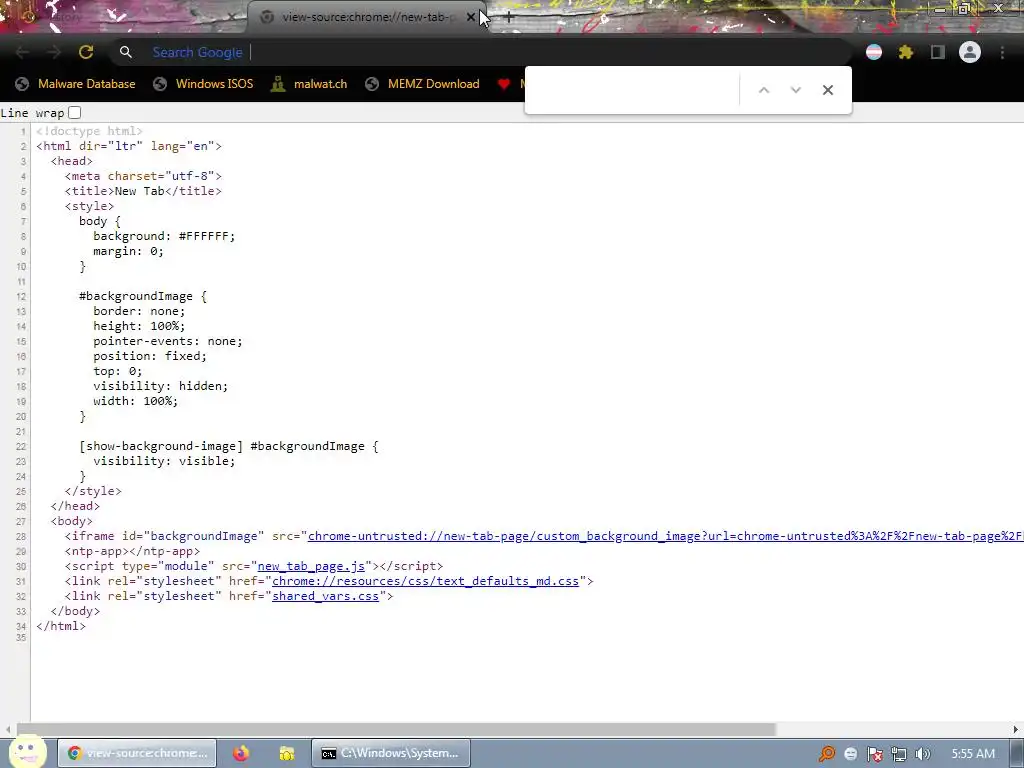Open the custom_background_image iframe source link
The image size is (1024, 768).
coord(665,536)
